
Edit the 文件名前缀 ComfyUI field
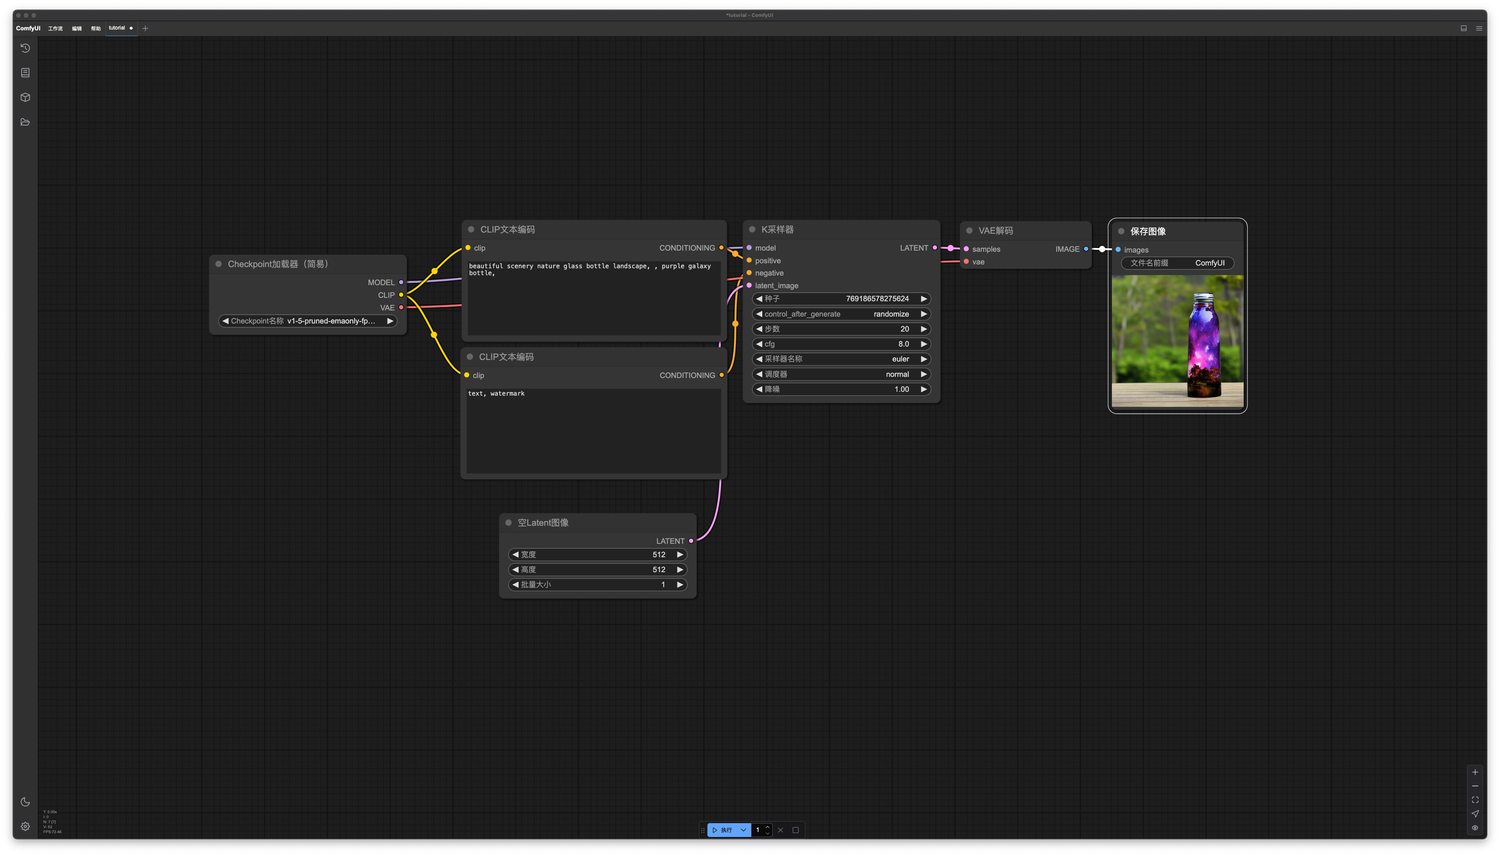tap(1177, 263)
